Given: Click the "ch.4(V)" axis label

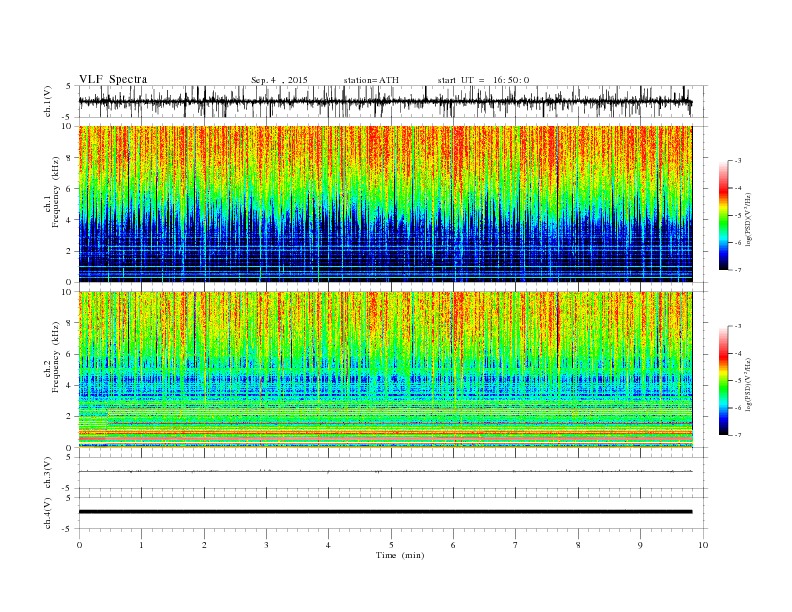Looking at the screenshot, I should (48, 513).
